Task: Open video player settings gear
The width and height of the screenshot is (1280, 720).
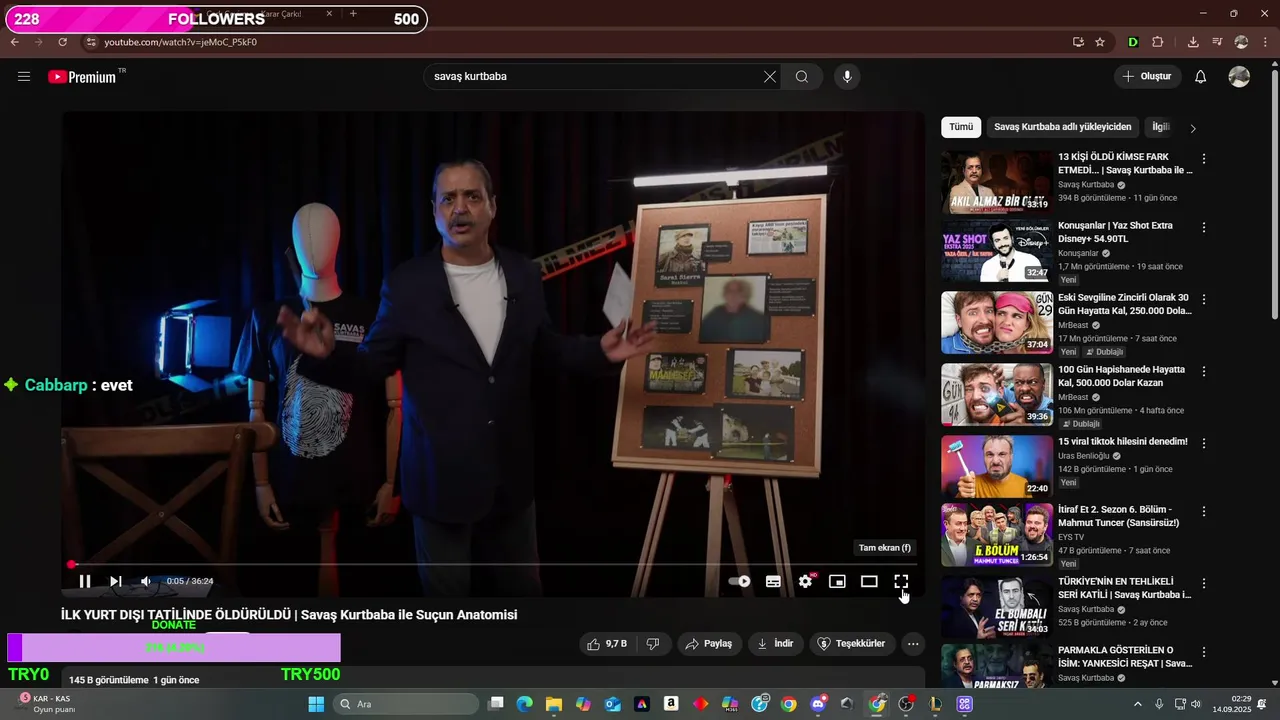Action: (x=805, y=581)
